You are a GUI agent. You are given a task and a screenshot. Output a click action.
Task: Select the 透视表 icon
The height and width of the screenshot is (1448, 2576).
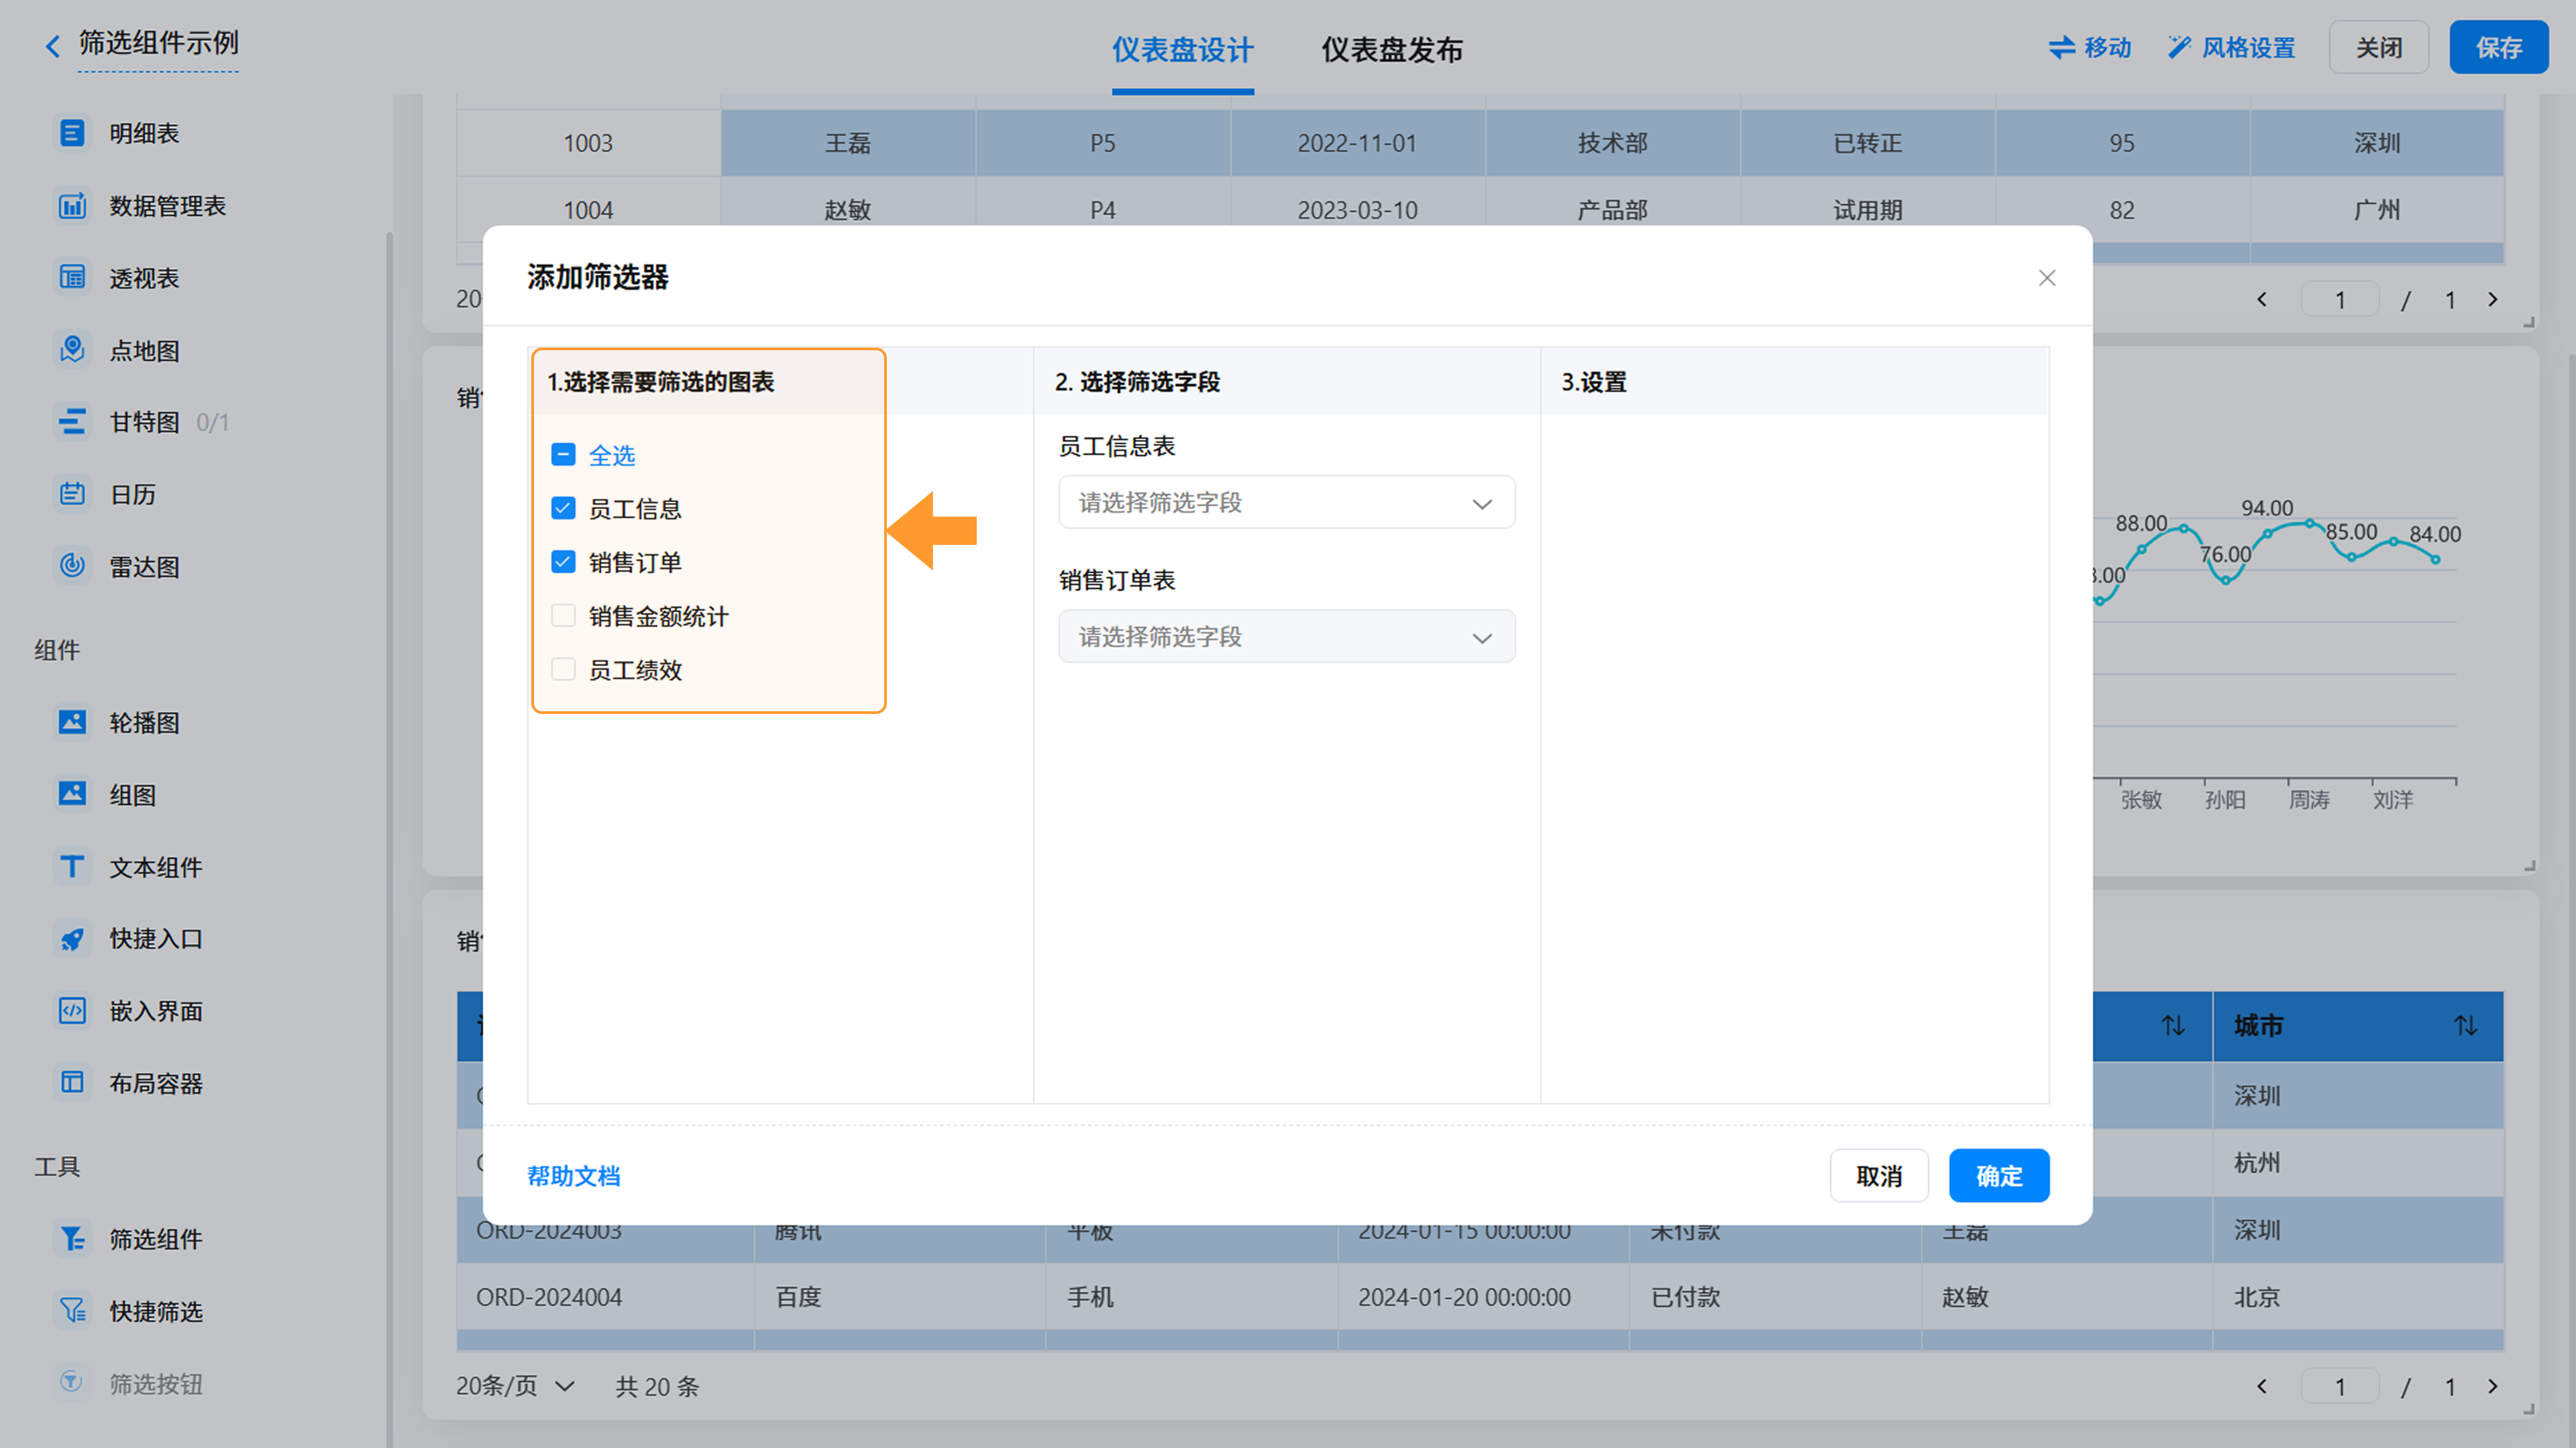click(72, 278)
